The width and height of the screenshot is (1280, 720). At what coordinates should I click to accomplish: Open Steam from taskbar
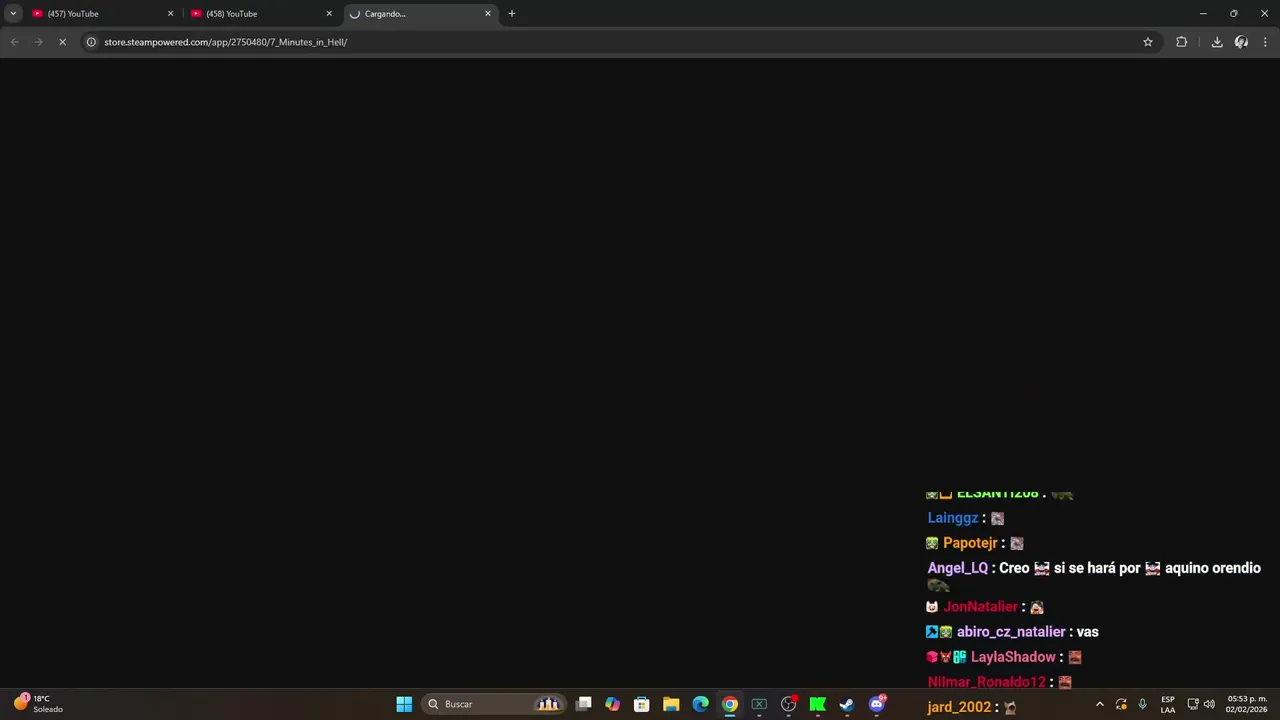tap(847, 704)
